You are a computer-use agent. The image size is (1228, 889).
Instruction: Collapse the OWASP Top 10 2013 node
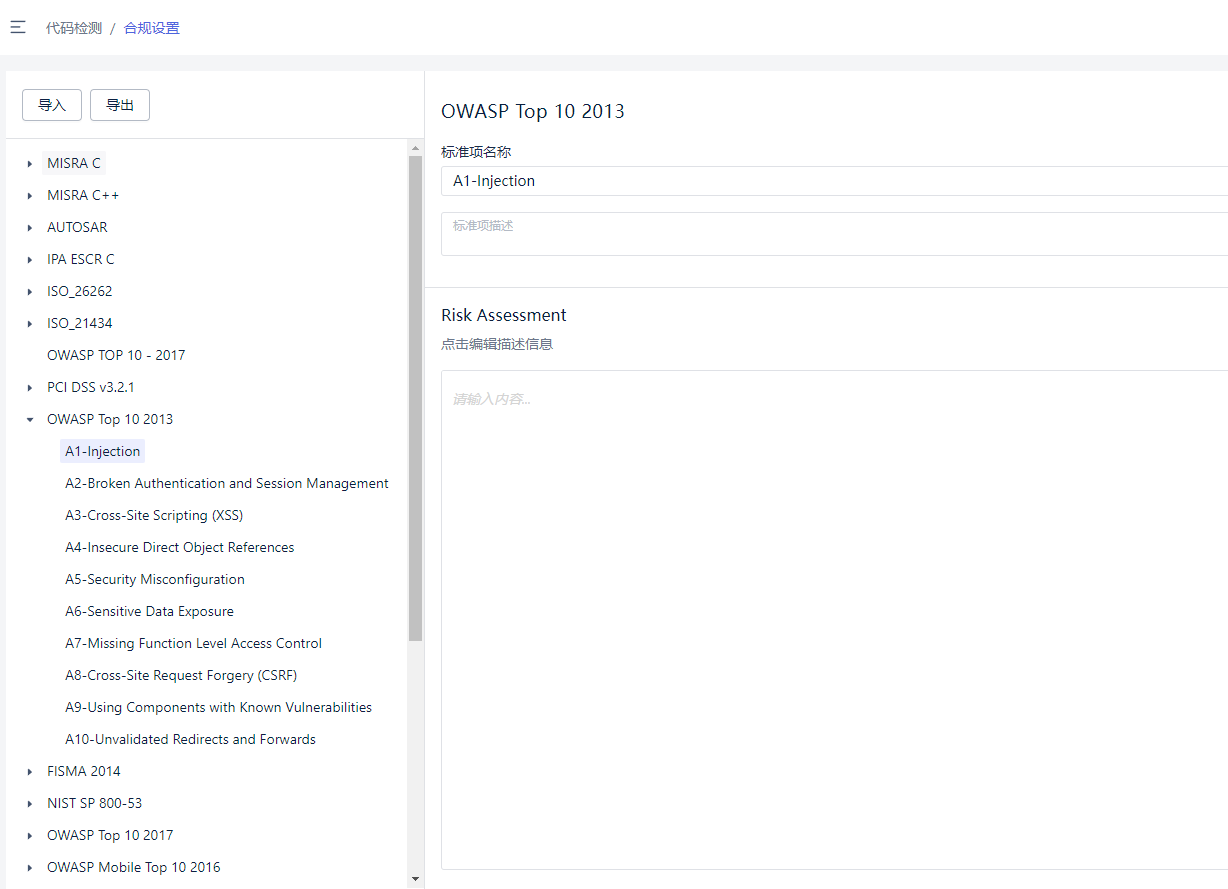click(30, 420)
